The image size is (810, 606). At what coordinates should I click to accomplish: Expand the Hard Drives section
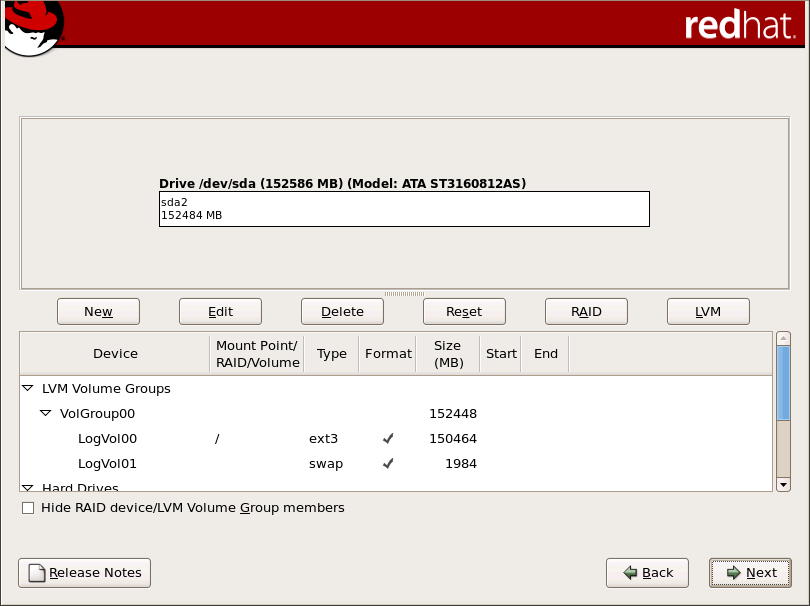27,487
